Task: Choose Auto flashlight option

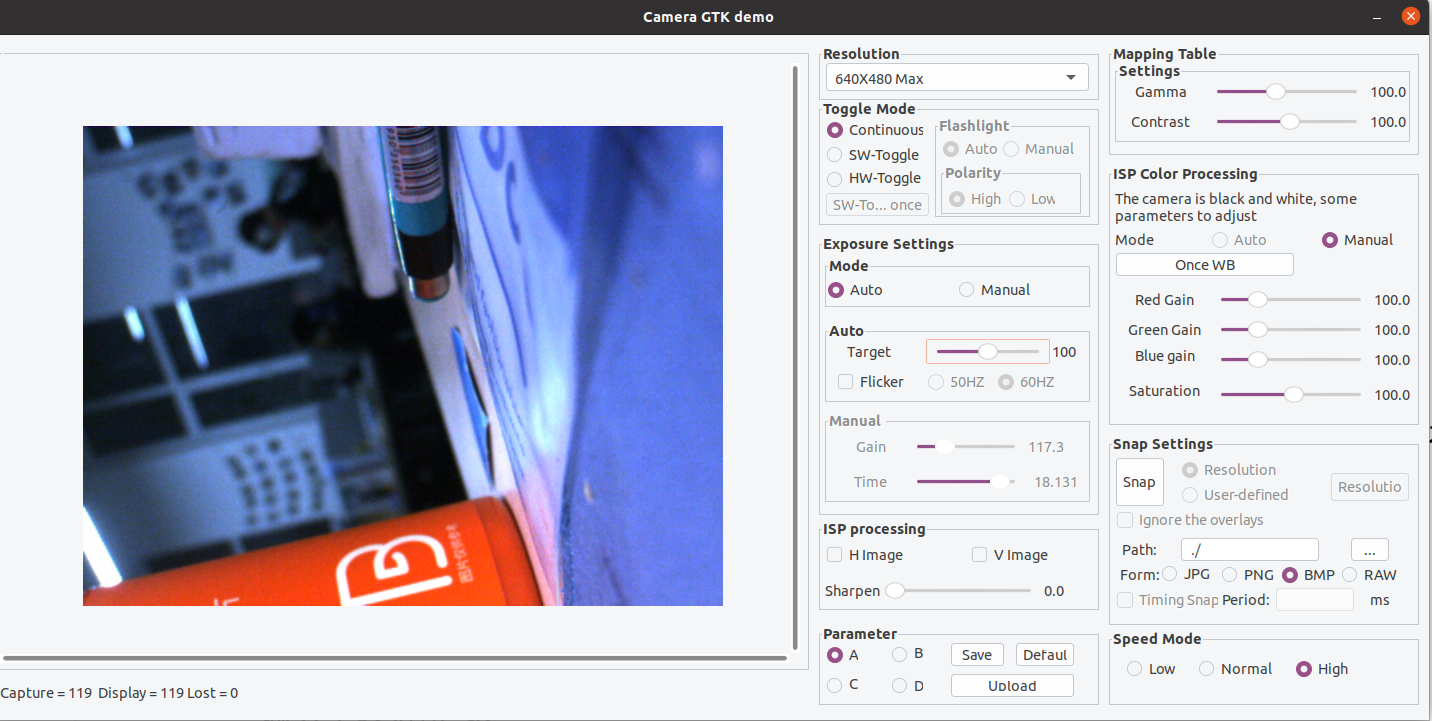Action: point(953,149)
